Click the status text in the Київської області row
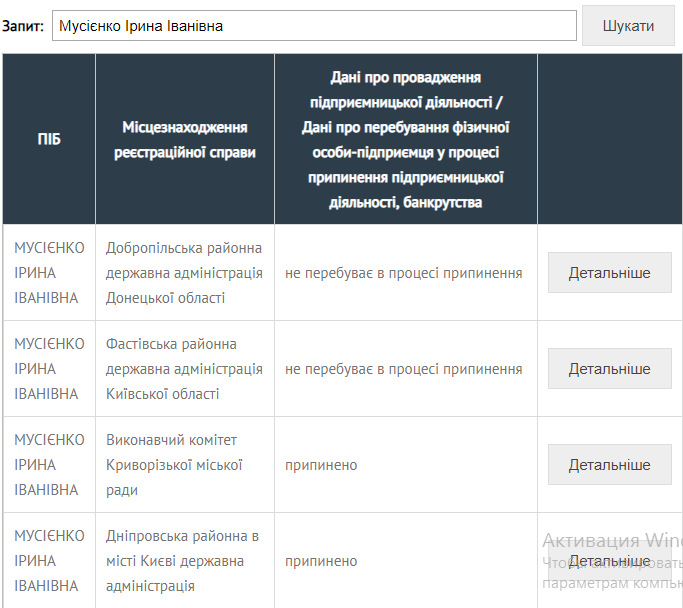 tap(403, 369)
